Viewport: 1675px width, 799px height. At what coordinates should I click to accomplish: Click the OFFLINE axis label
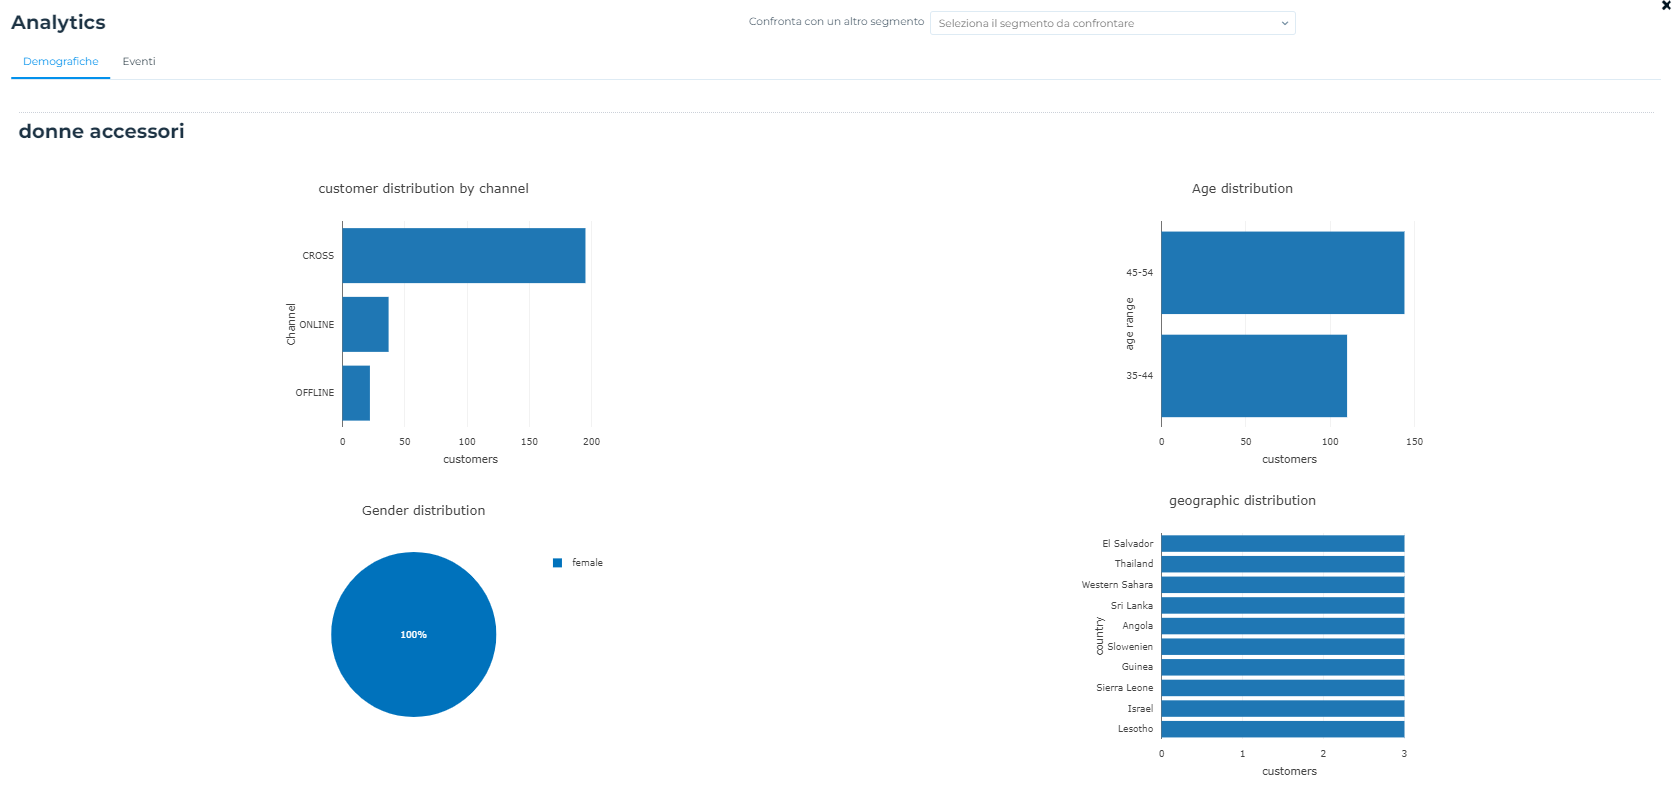(315, 393)
